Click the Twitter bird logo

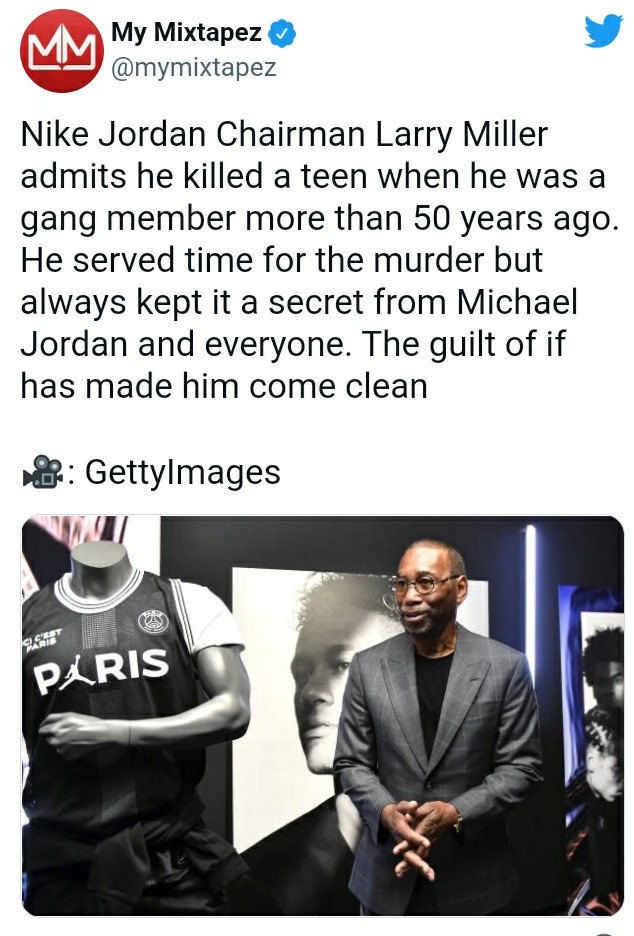[604, 31]
